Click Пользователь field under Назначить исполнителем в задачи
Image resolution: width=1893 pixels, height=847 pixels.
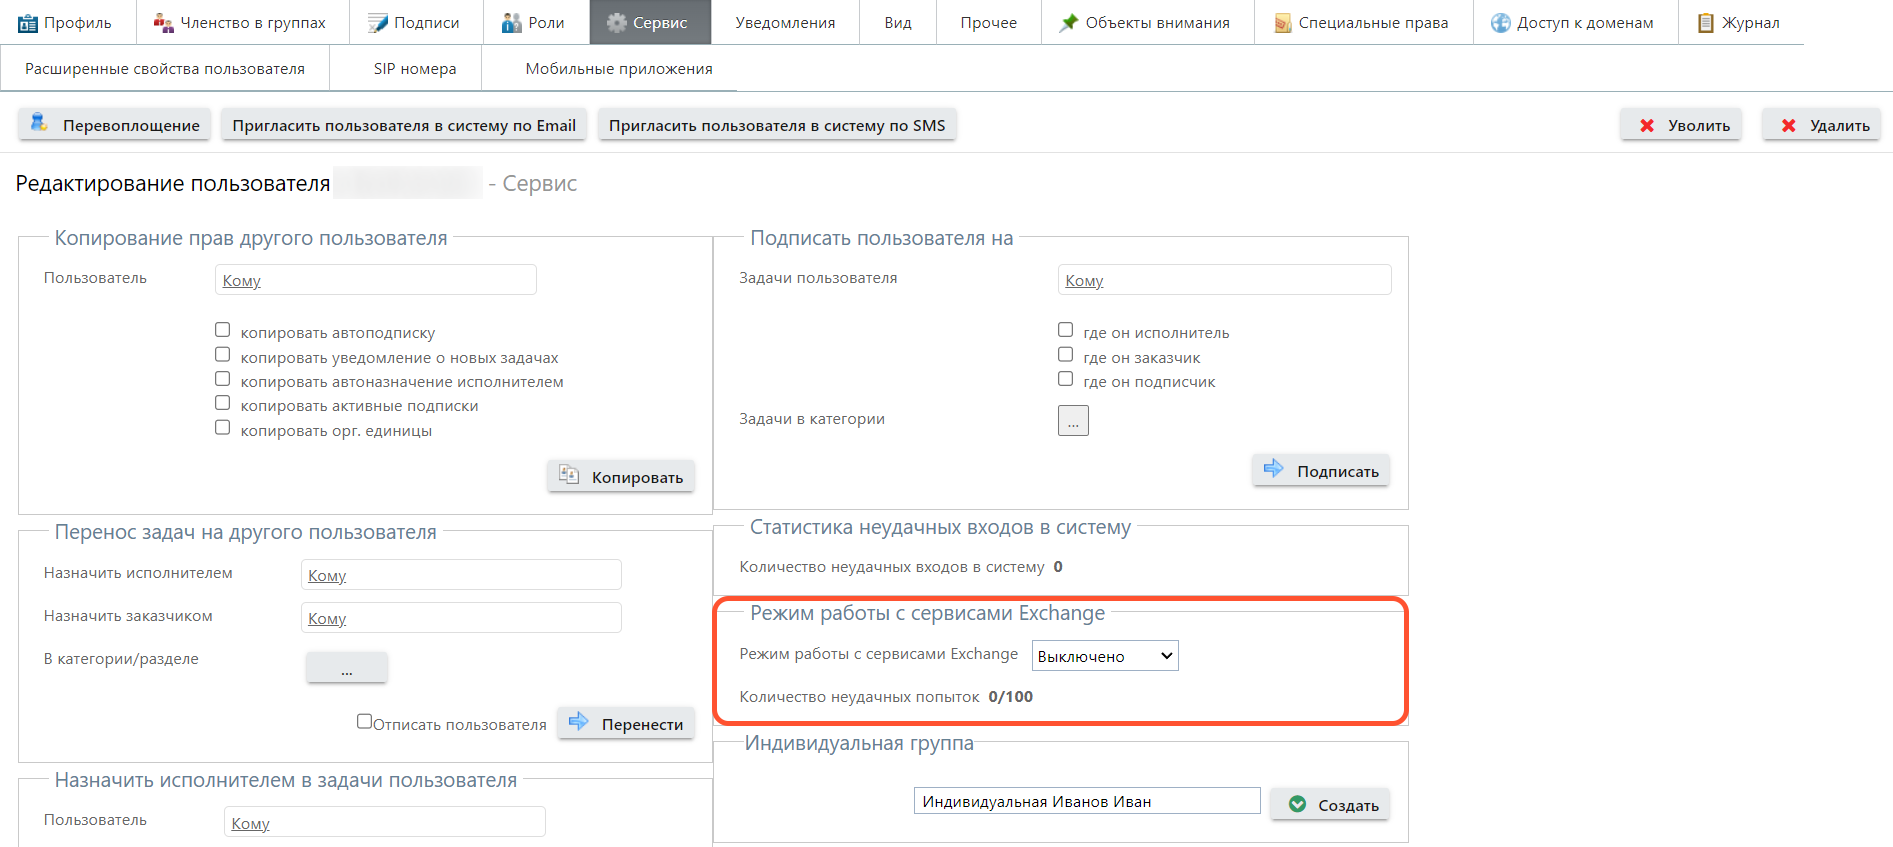pos(385,822)
